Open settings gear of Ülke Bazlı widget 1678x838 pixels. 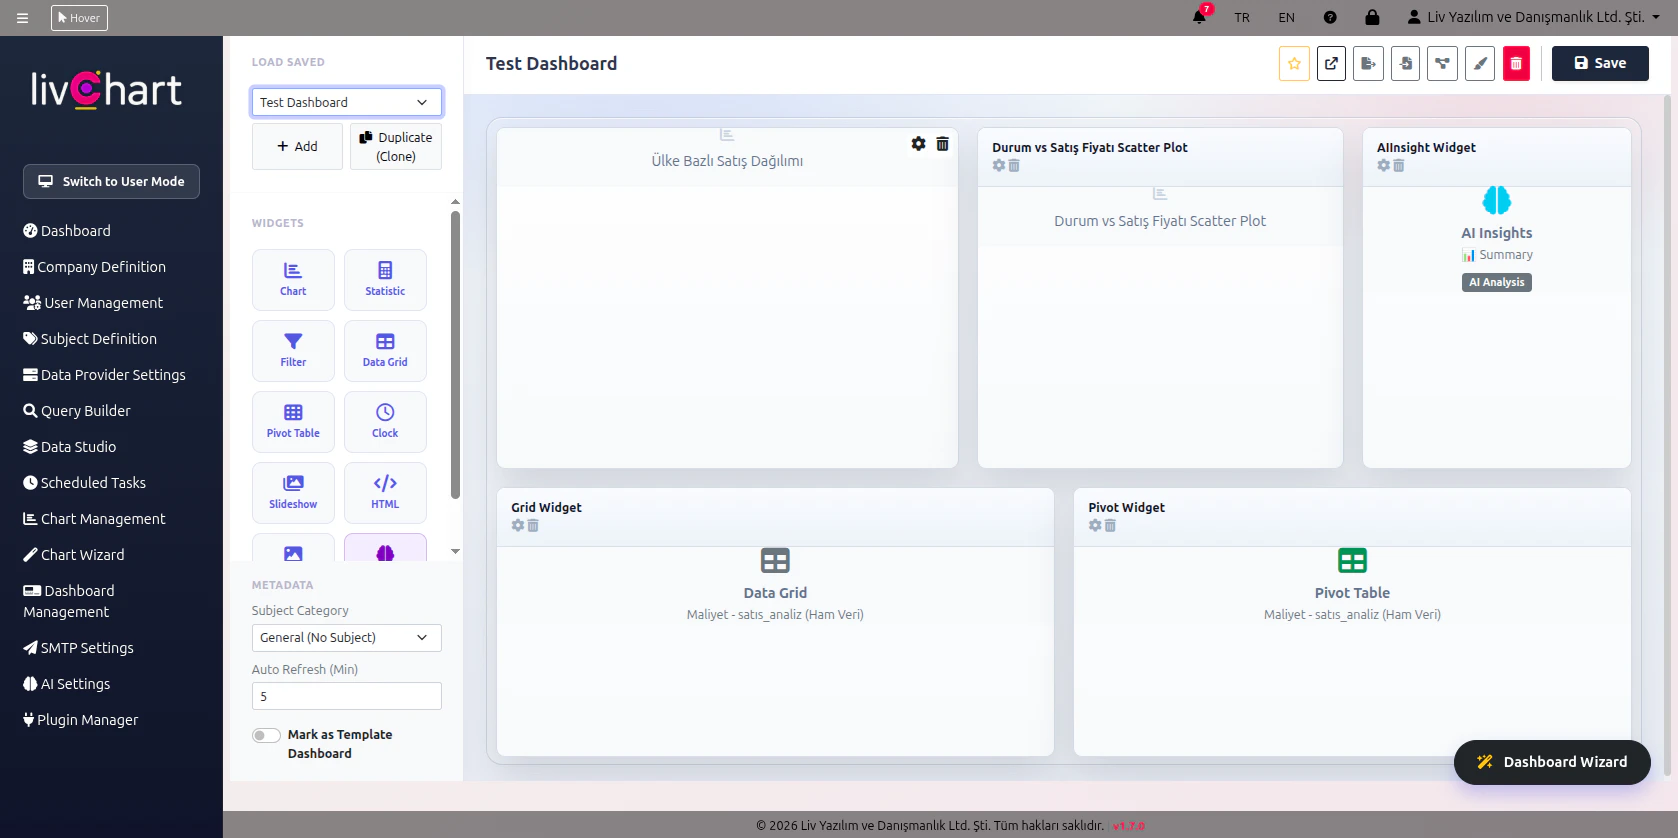918,144
